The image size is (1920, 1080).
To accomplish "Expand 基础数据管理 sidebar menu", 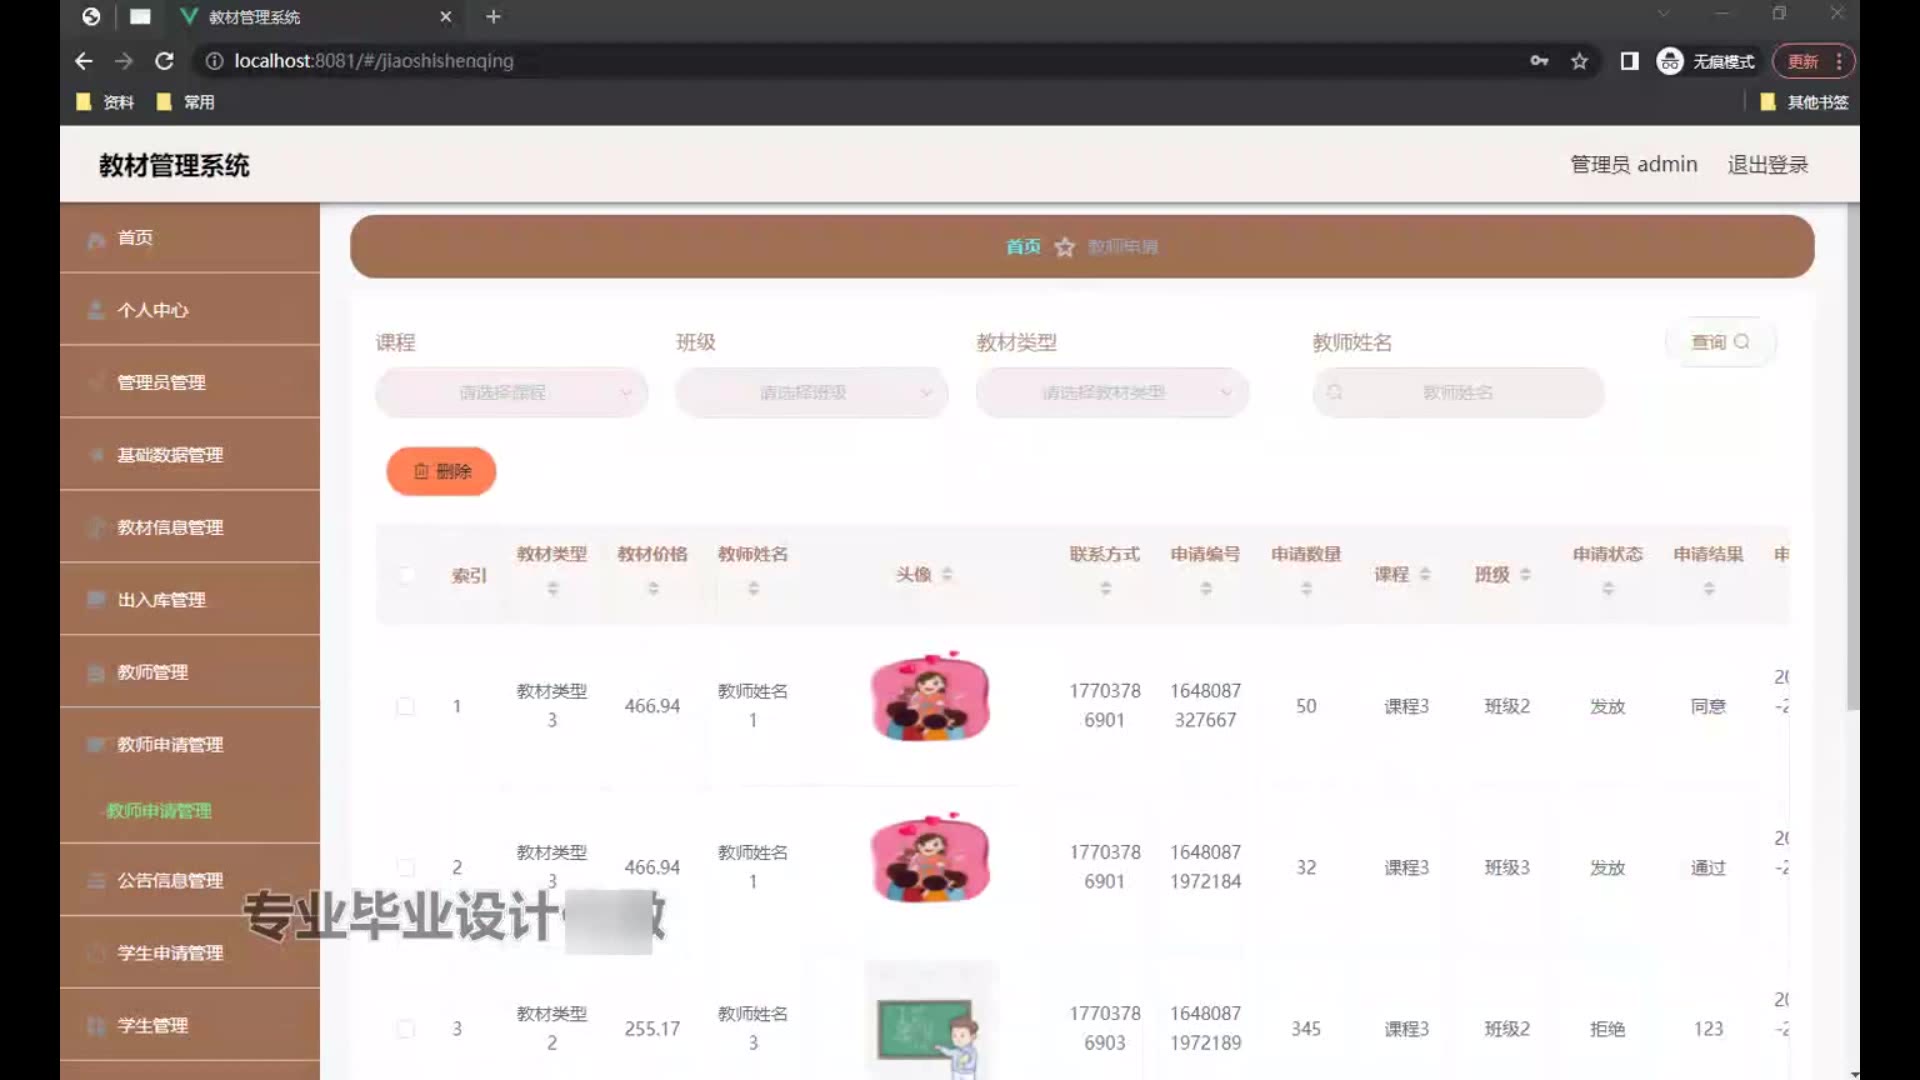I will pos(190,455).
